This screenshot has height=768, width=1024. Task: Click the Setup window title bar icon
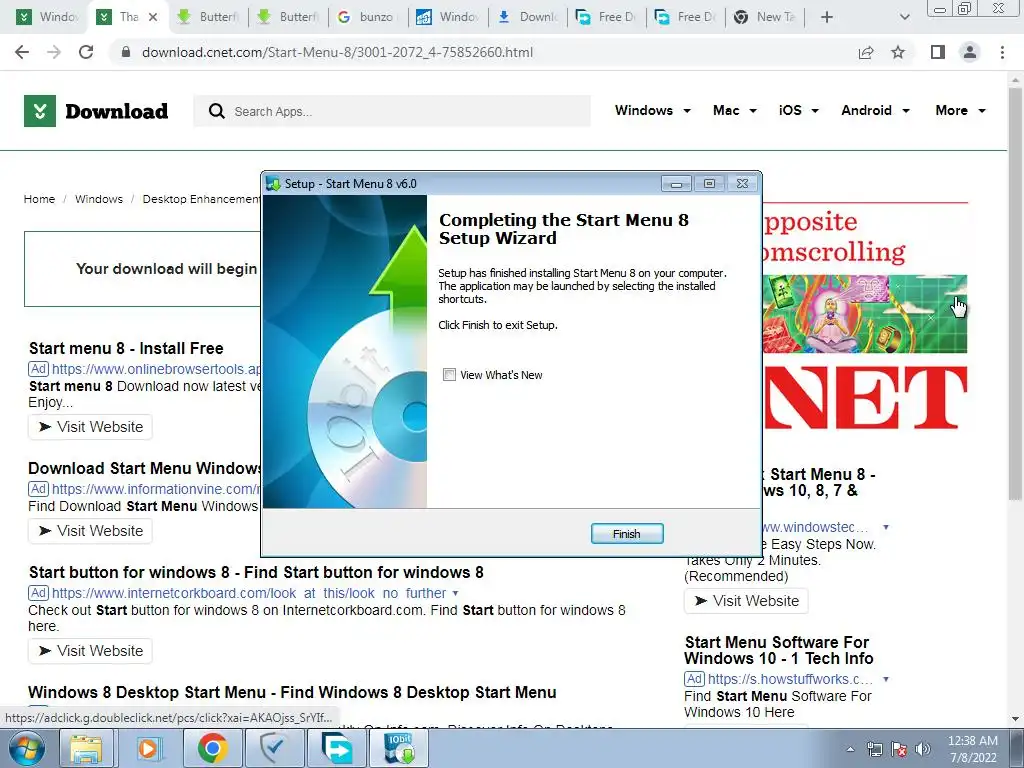(x=274, y=184)
